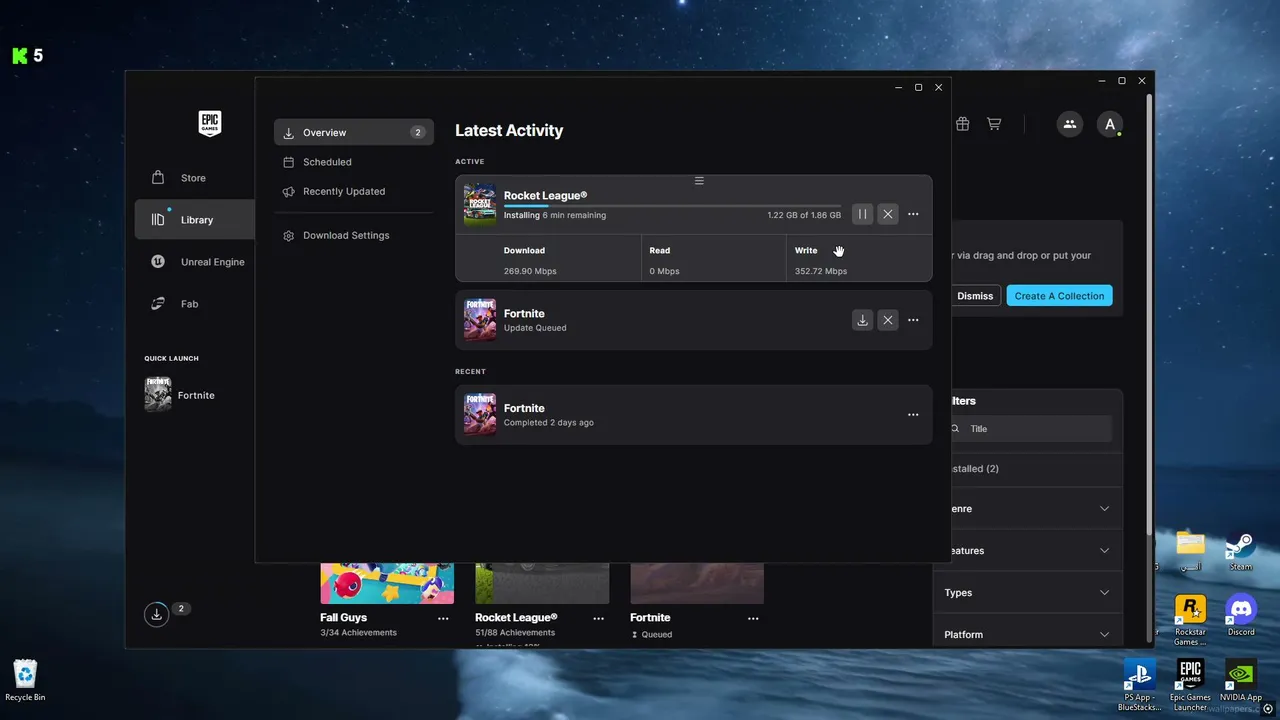Screen dimensions: 1280x720
Task: Start the queued Fortnite update download
Action: 862,320
